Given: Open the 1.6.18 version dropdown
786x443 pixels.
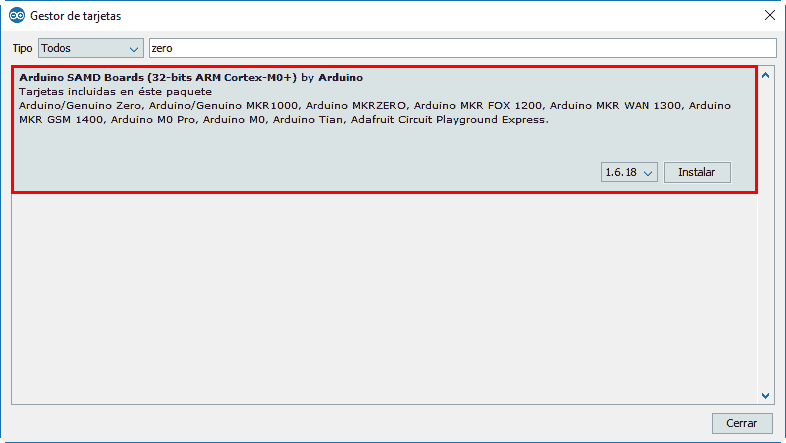Looking at the screenshot, I should [629, 172].
